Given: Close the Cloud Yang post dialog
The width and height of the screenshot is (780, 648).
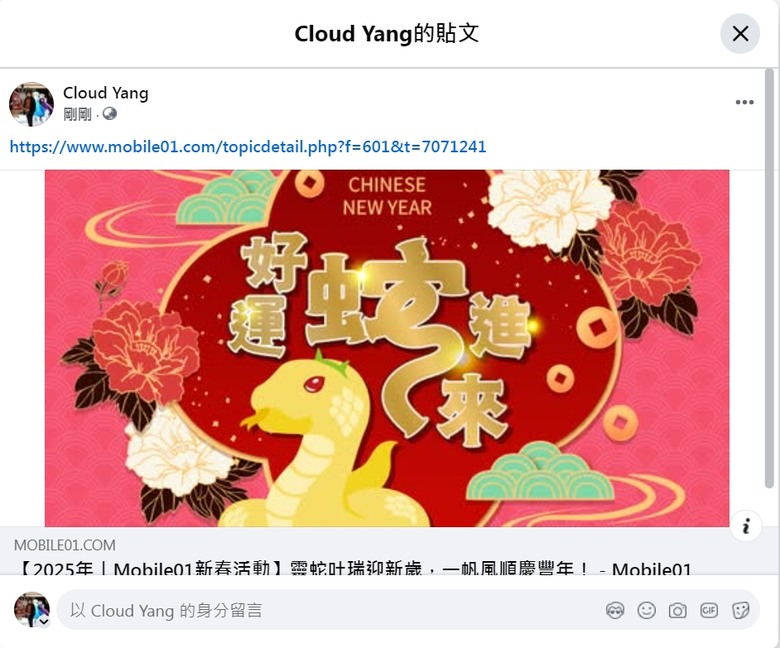Looking at the screenshot, I should 740,34.
